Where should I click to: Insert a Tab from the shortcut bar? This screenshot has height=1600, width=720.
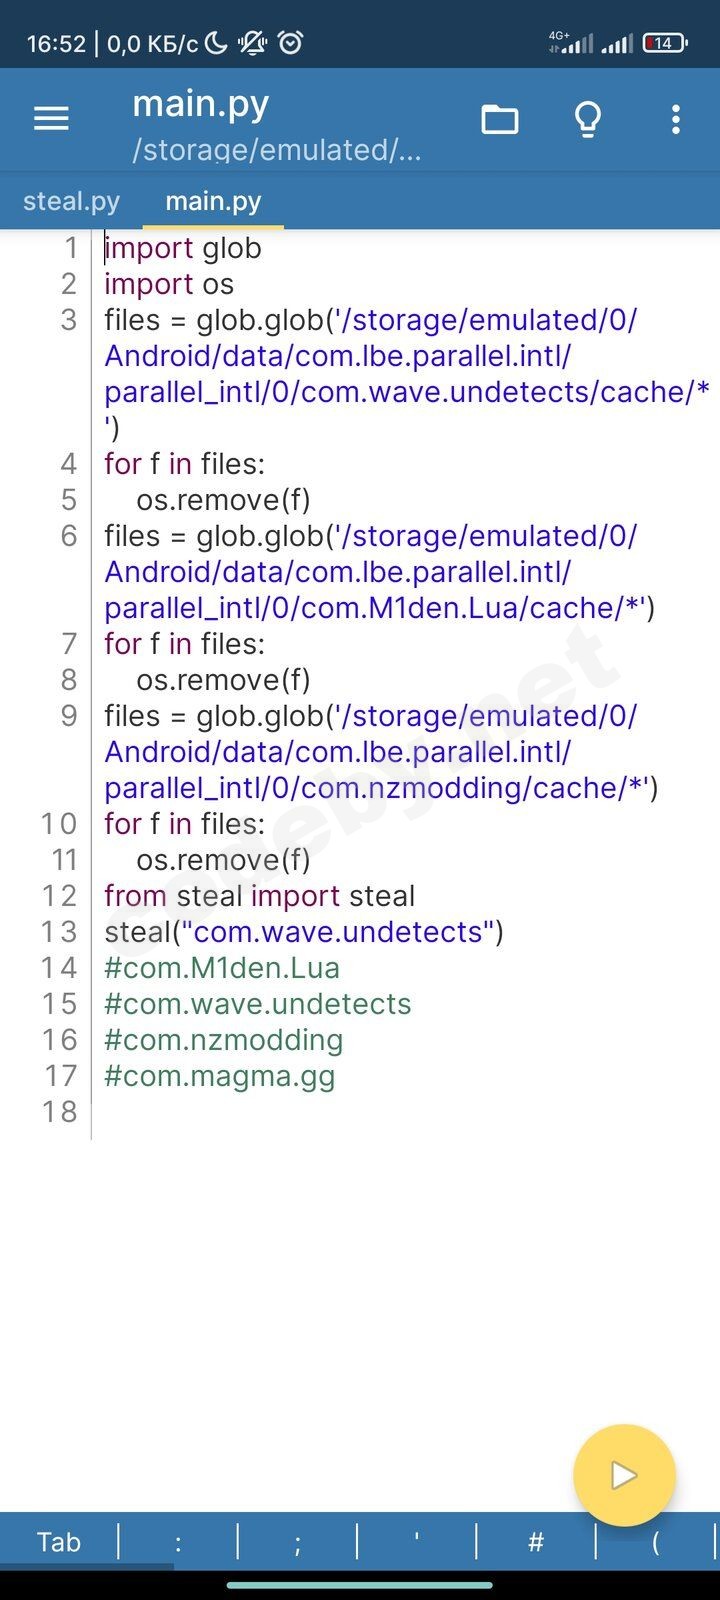[x=58, y=1542]
